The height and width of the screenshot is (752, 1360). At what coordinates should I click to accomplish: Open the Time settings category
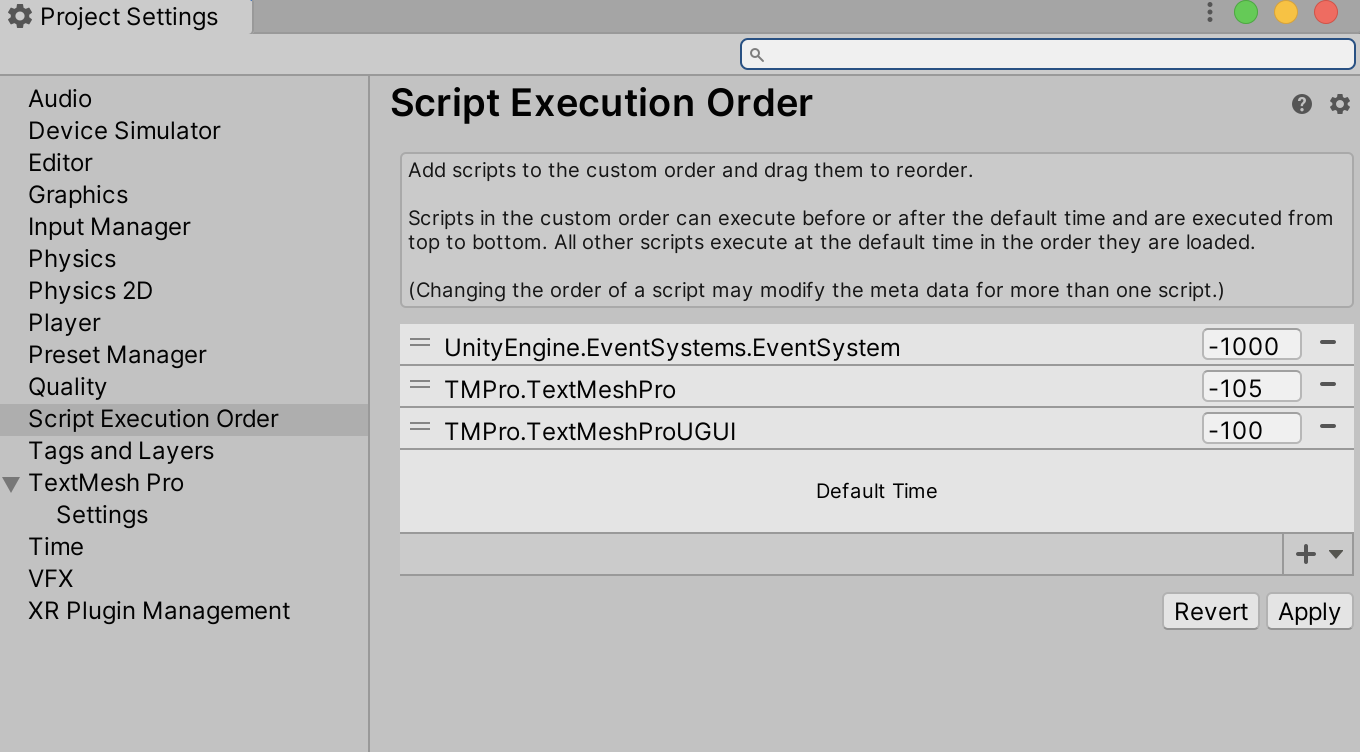pyautogui.click(x=56, y=547)
